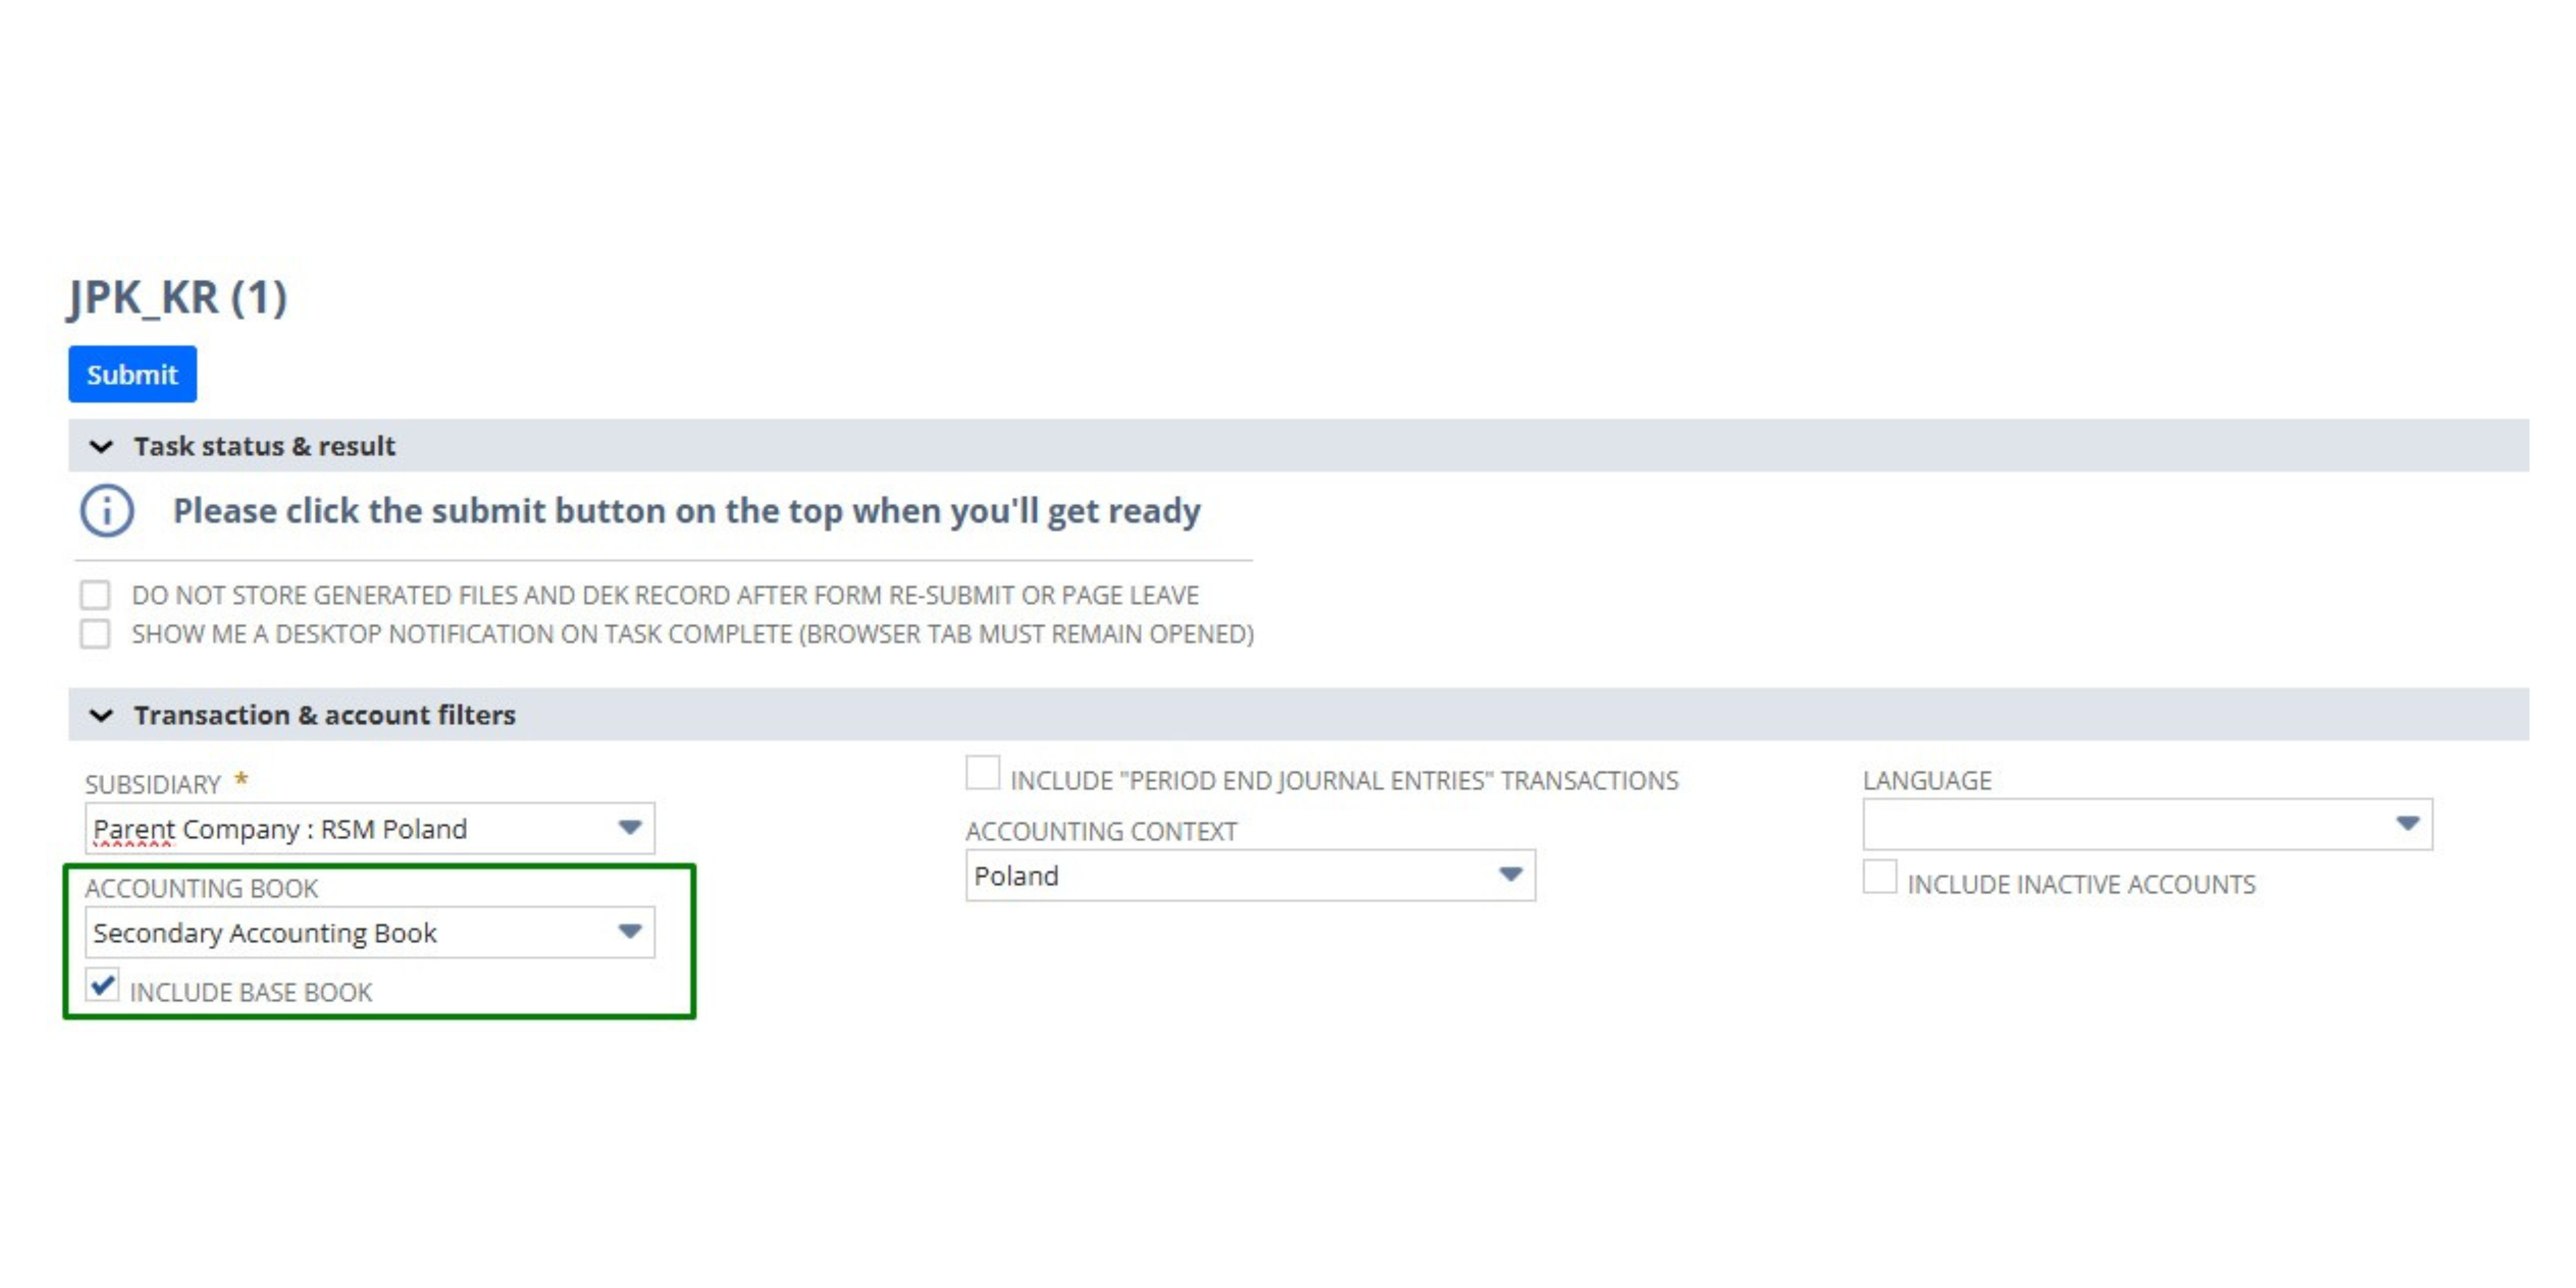Click the empty Language field
The height and width of the screenshot is (1288, 2576).
2120,824
